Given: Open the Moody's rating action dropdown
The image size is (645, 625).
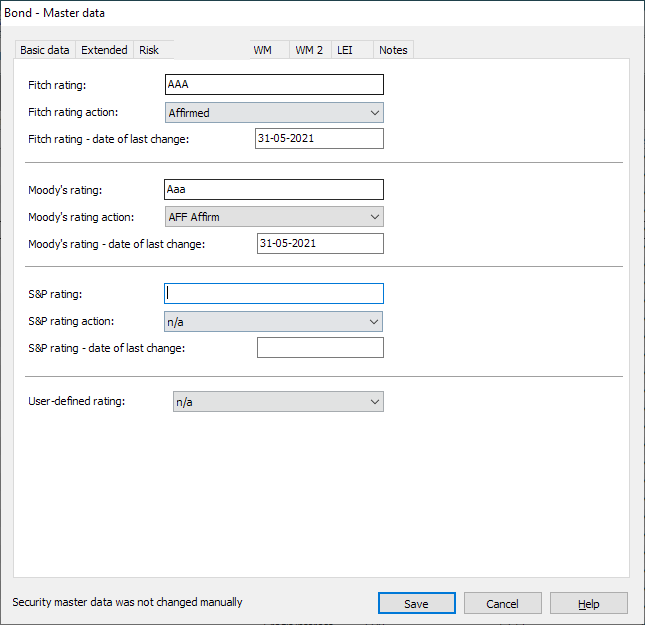Looking at the screenshot, I should (x=273, y=217).
